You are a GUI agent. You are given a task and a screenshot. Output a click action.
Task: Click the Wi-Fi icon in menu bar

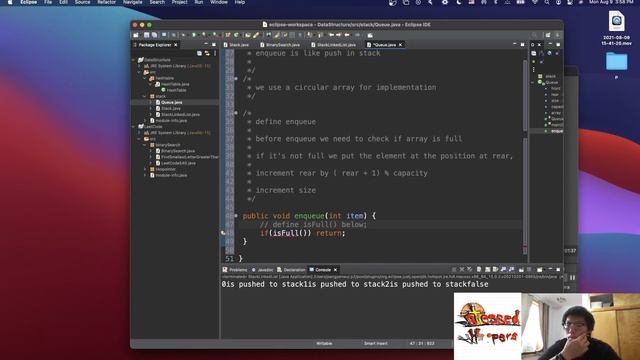(x=535, y=2)
